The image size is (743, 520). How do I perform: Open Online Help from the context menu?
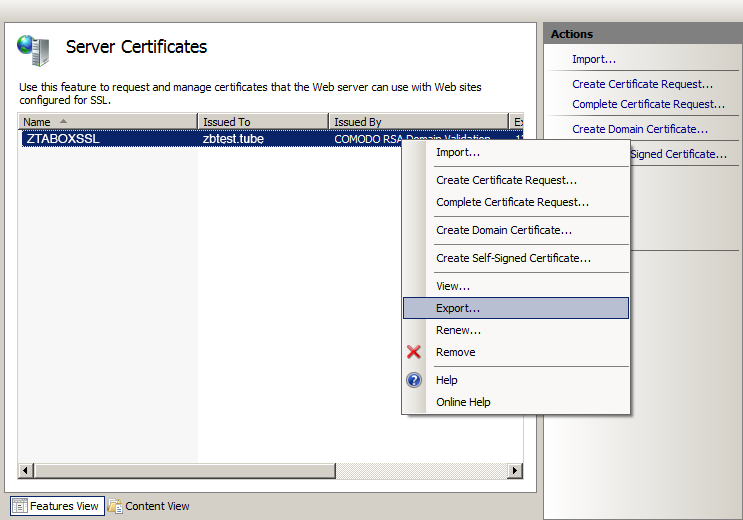point(463,402)
